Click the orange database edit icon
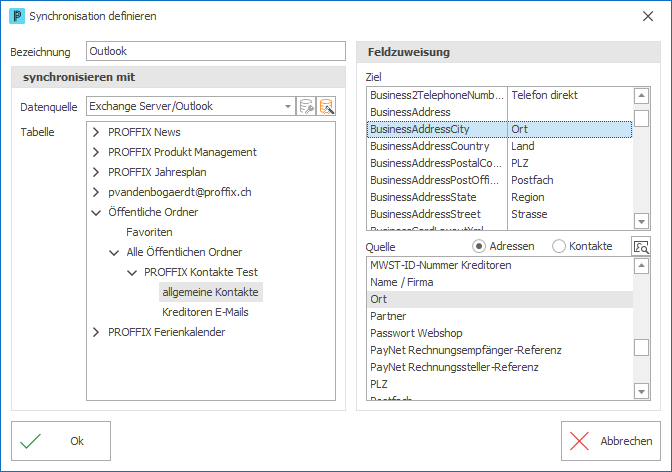The image size is (672, 472). 326,106
